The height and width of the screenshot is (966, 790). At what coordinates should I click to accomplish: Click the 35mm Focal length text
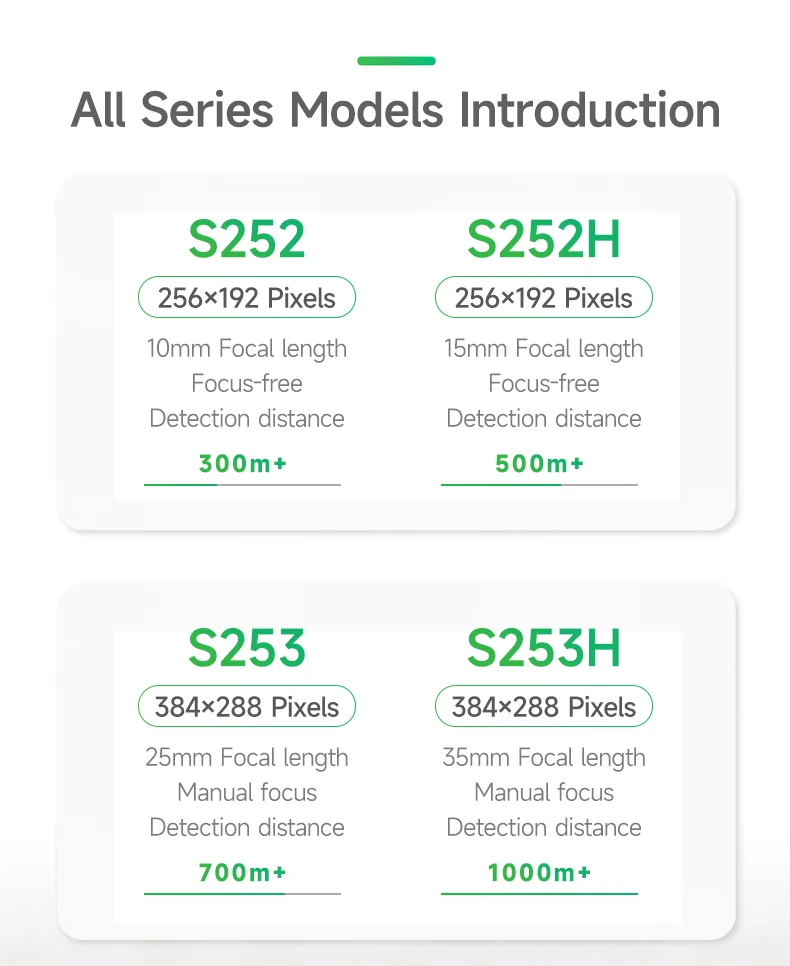(544, 758)
